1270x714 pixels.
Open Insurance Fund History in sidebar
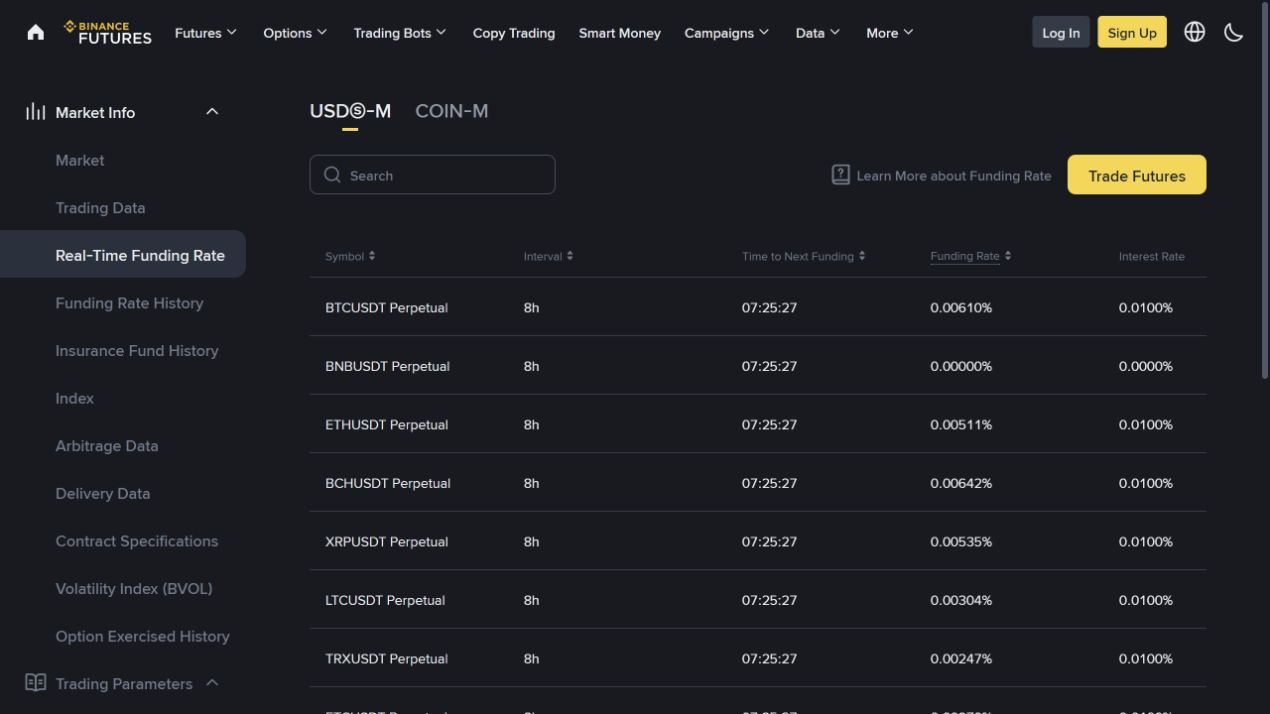point(137,351)
